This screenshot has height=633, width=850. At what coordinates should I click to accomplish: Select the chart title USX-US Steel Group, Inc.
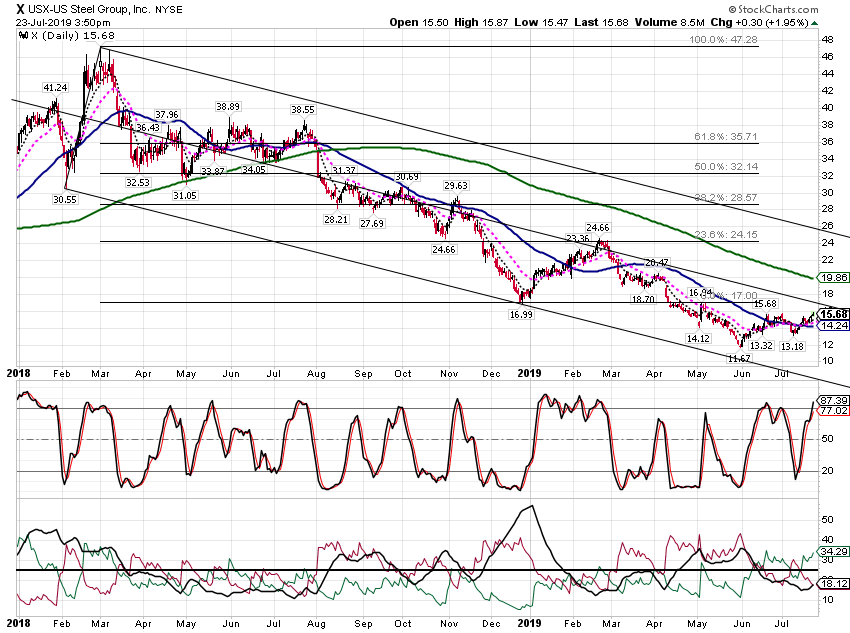89,9
